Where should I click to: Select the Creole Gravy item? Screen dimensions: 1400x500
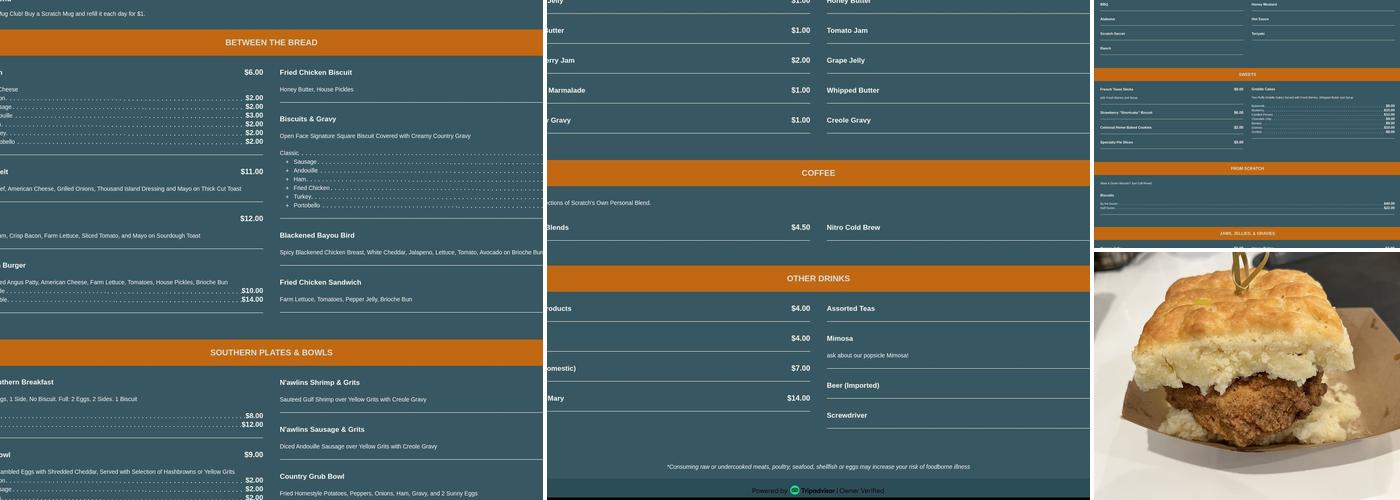848,121
